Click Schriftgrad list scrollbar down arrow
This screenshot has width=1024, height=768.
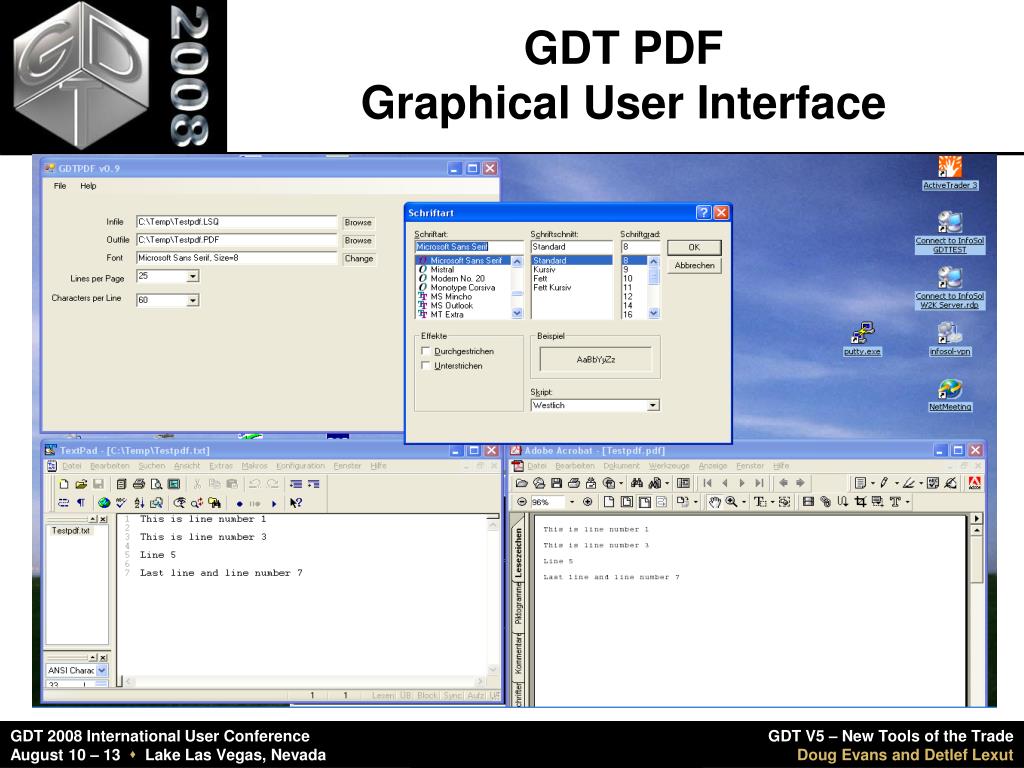(654, 313)
